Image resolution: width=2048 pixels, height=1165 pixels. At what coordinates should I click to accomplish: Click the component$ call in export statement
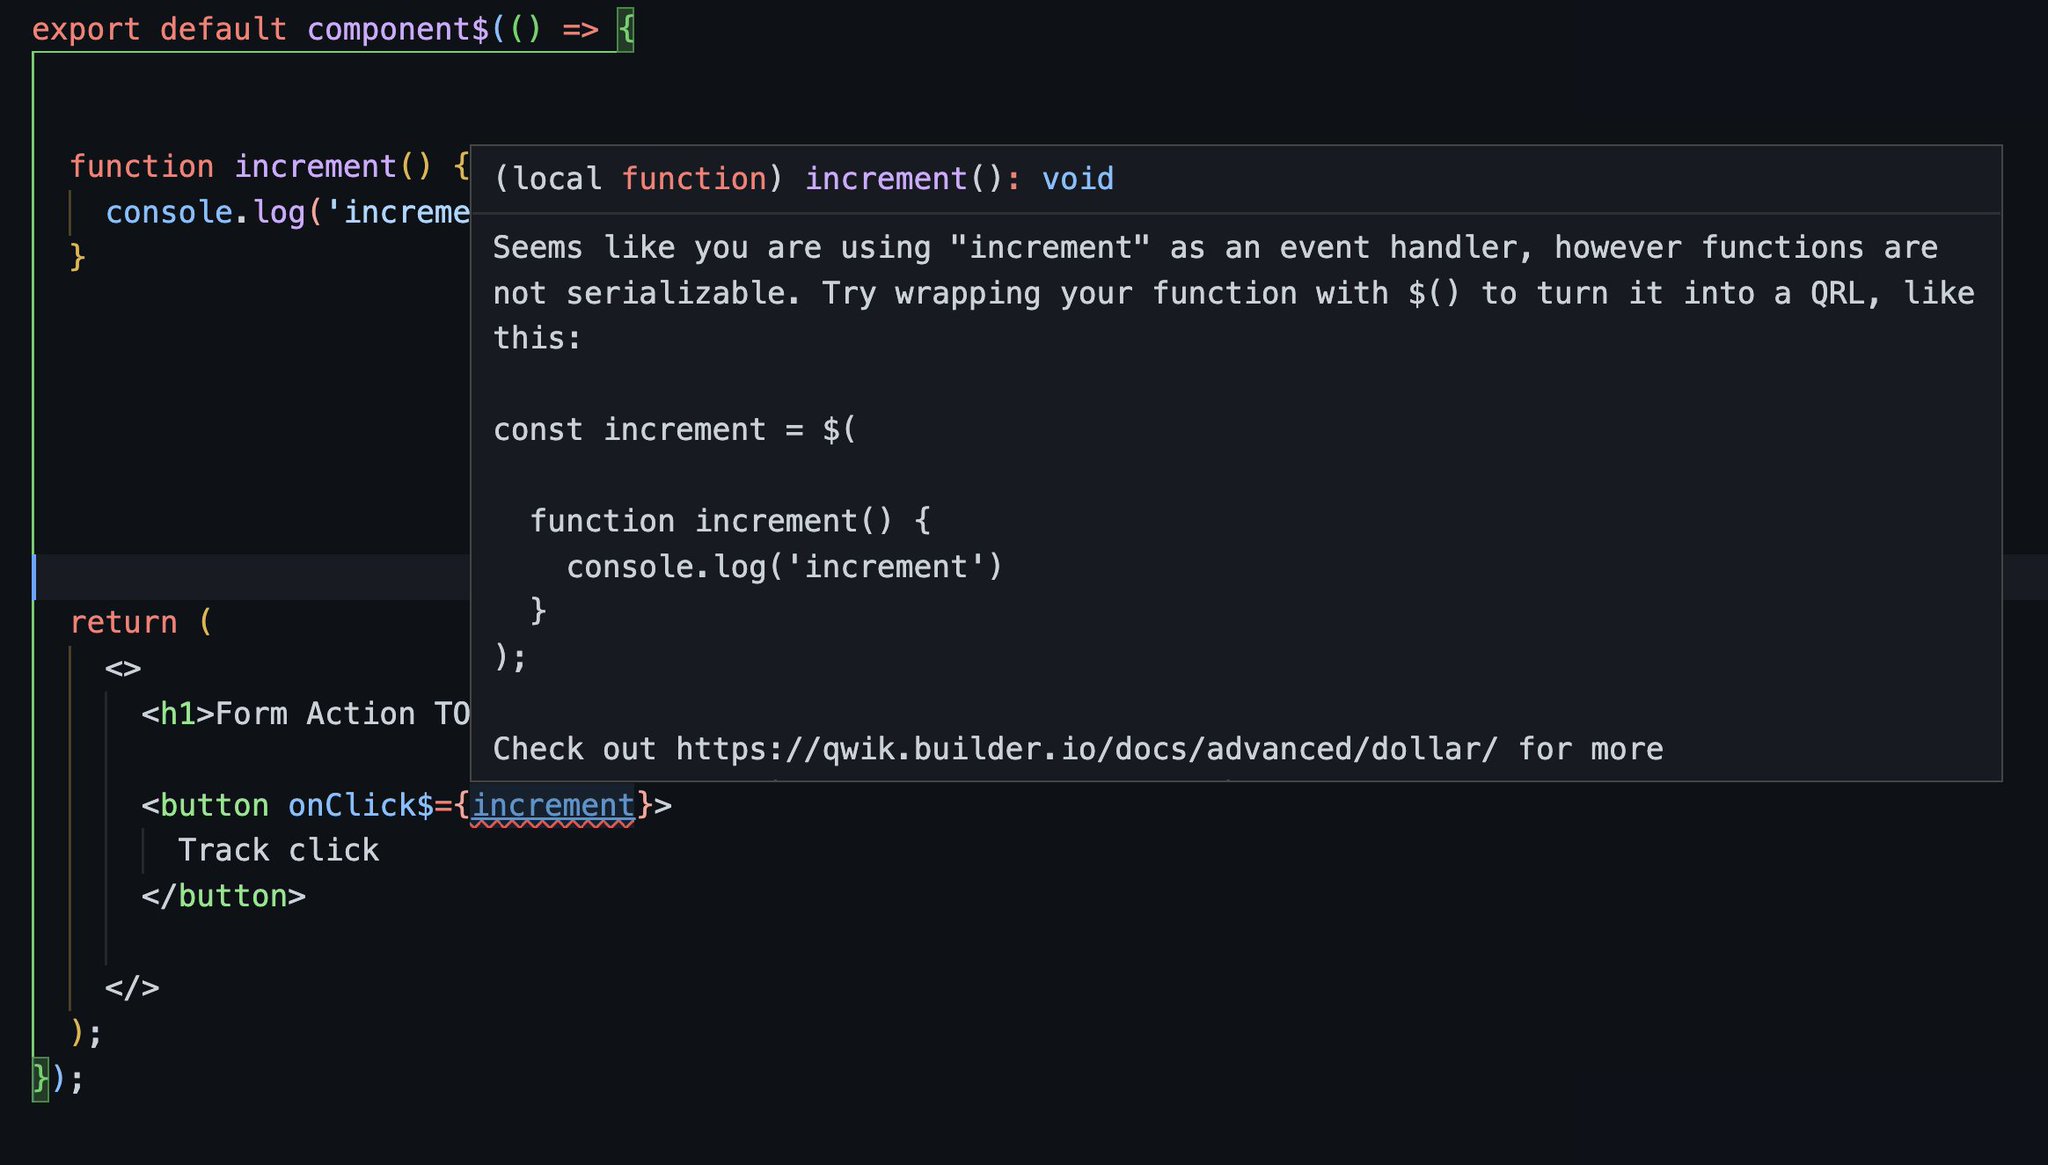tap(395, 28)
